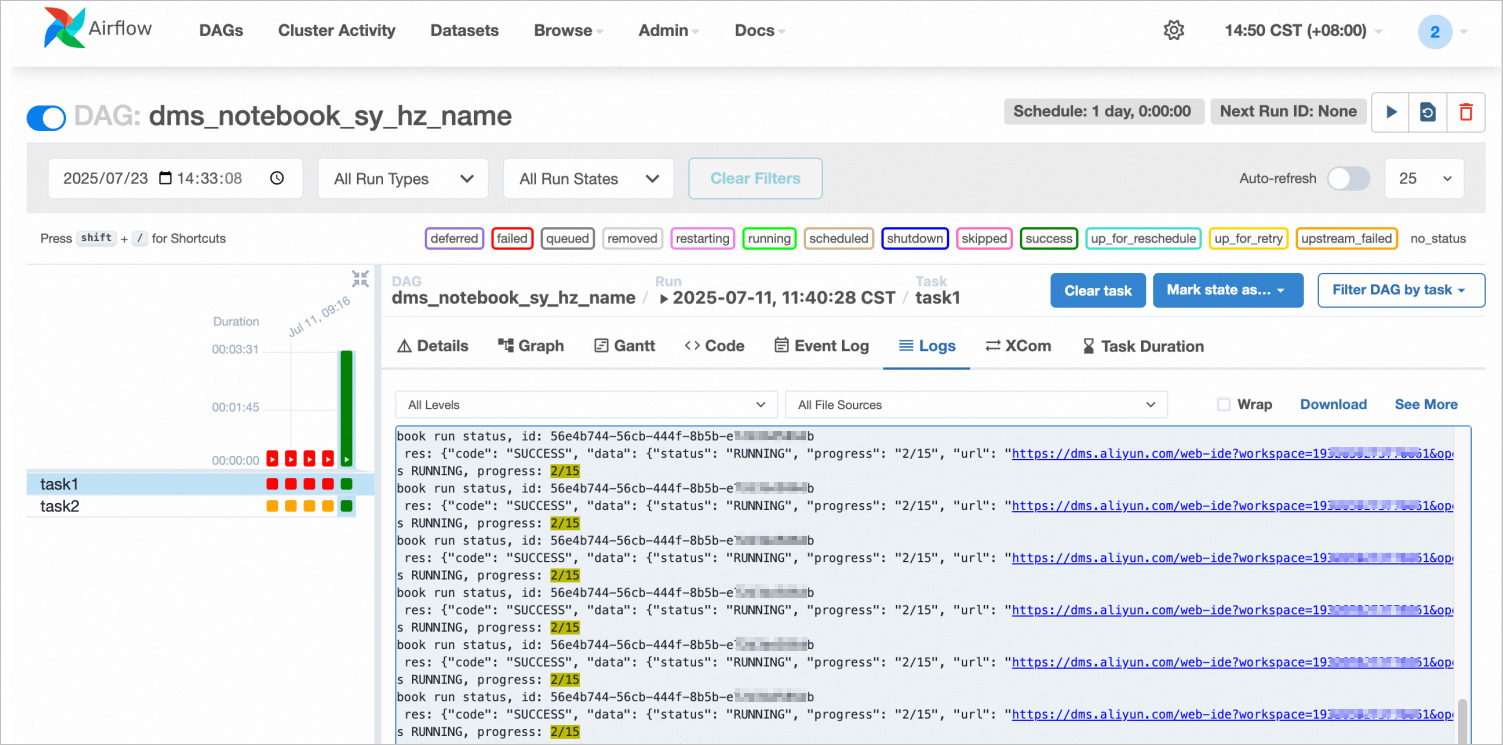Click the green success square in the task1 row
Viewport: 1503px width, 745px height.
coord(346,484)
